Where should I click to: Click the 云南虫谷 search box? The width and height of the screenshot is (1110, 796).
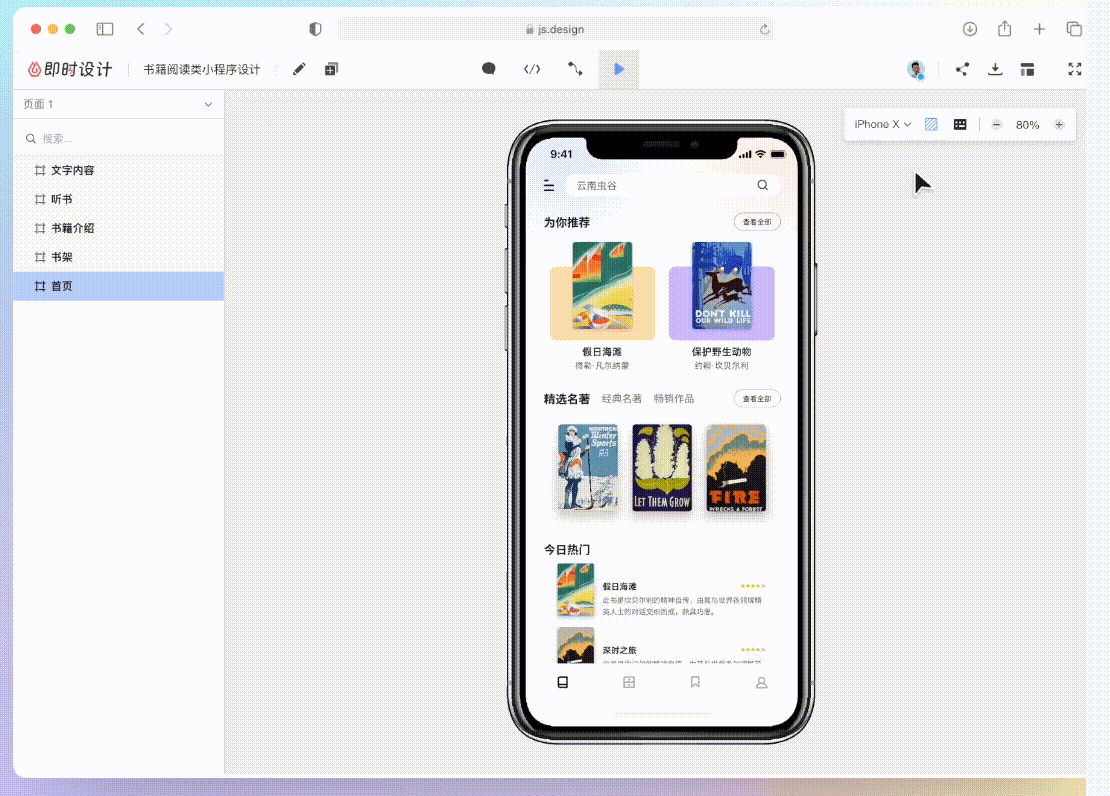(x=671, y=186)
